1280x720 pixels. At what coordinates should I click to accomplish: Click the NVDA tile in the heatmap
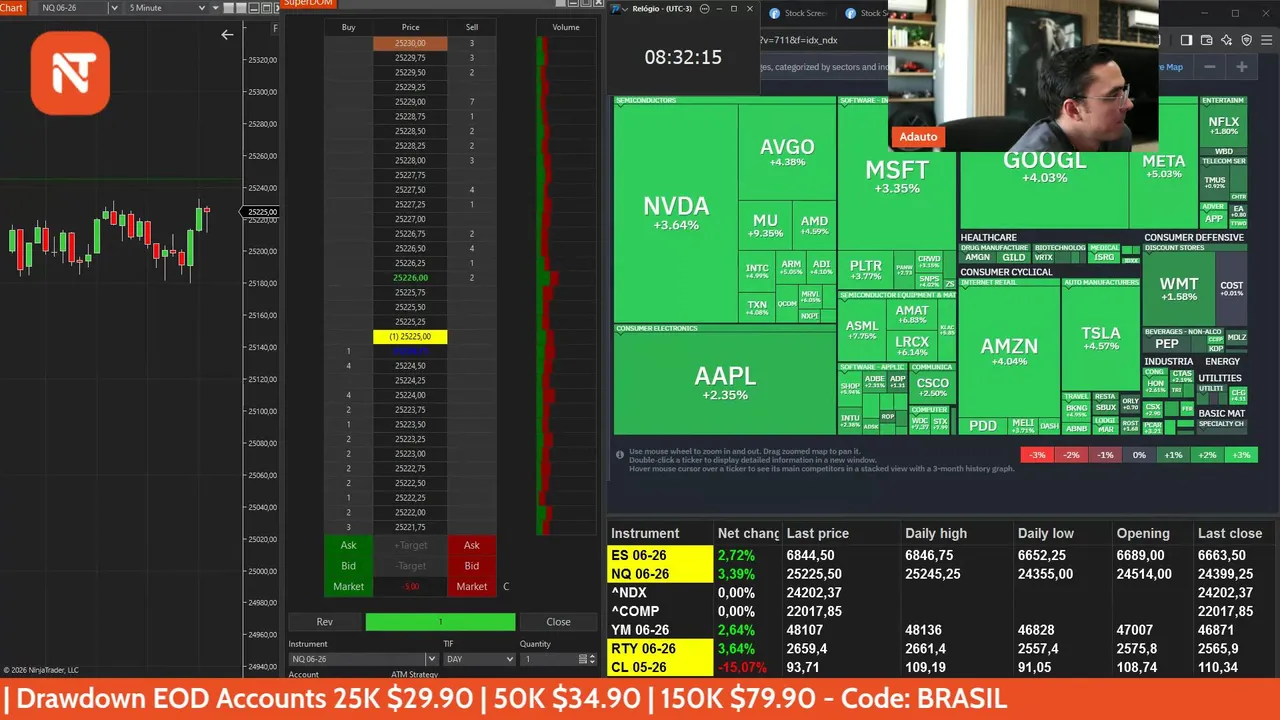coord(676,213)
